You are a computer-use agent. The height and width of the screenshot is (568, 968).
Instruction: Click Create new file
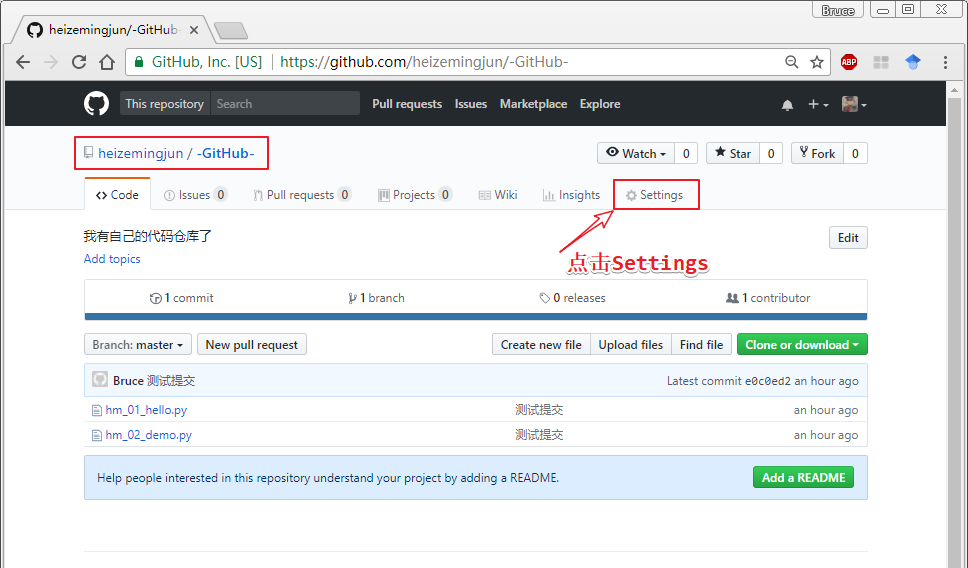[x=541, y=345]
